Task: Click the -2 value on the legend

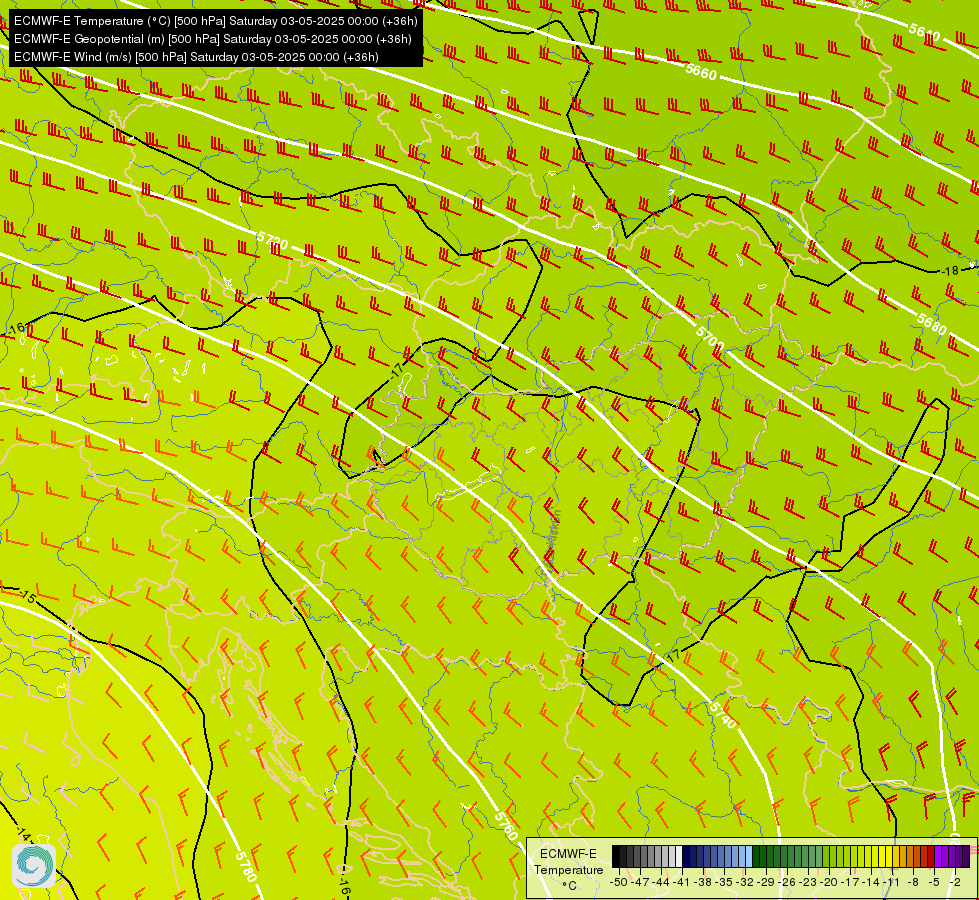Action: [x=955, y=882]
